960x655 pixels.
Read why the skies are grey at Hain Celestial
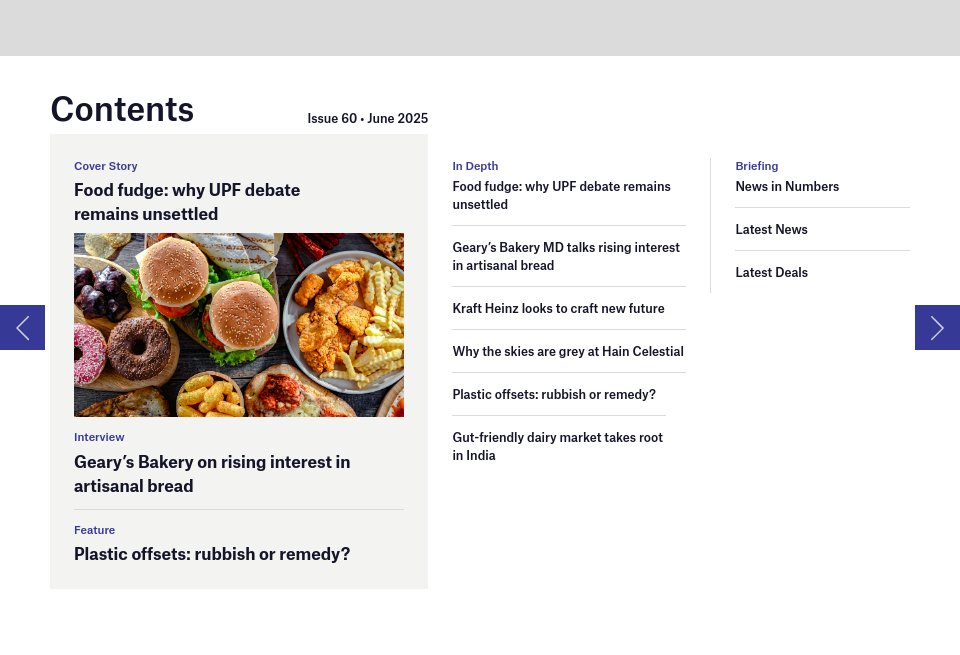click(568, 351)
